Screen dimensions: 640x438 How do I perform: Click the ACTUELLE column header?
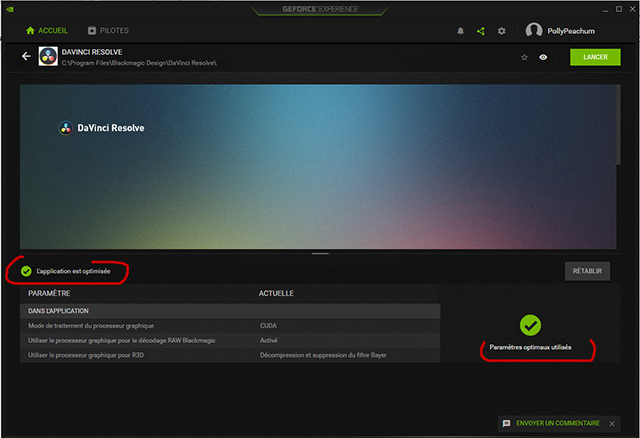(x=276, y=293)
